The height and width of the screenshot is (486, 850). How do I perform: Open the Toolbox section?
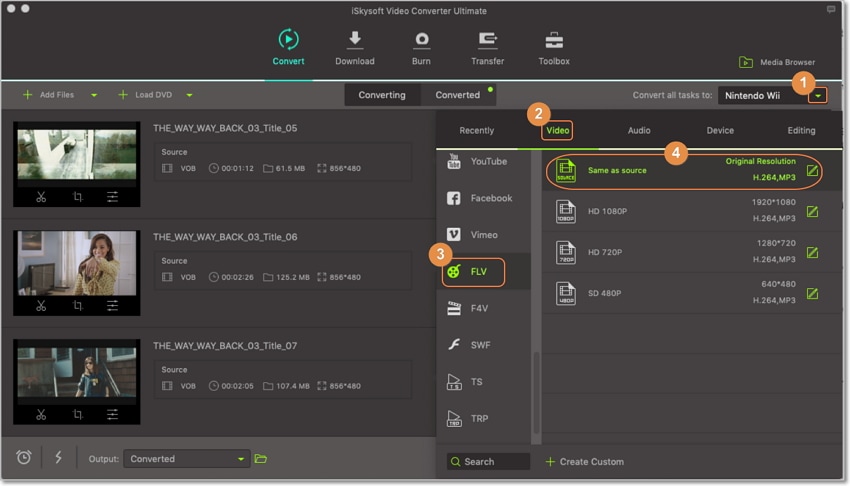(x=553, y=48)
